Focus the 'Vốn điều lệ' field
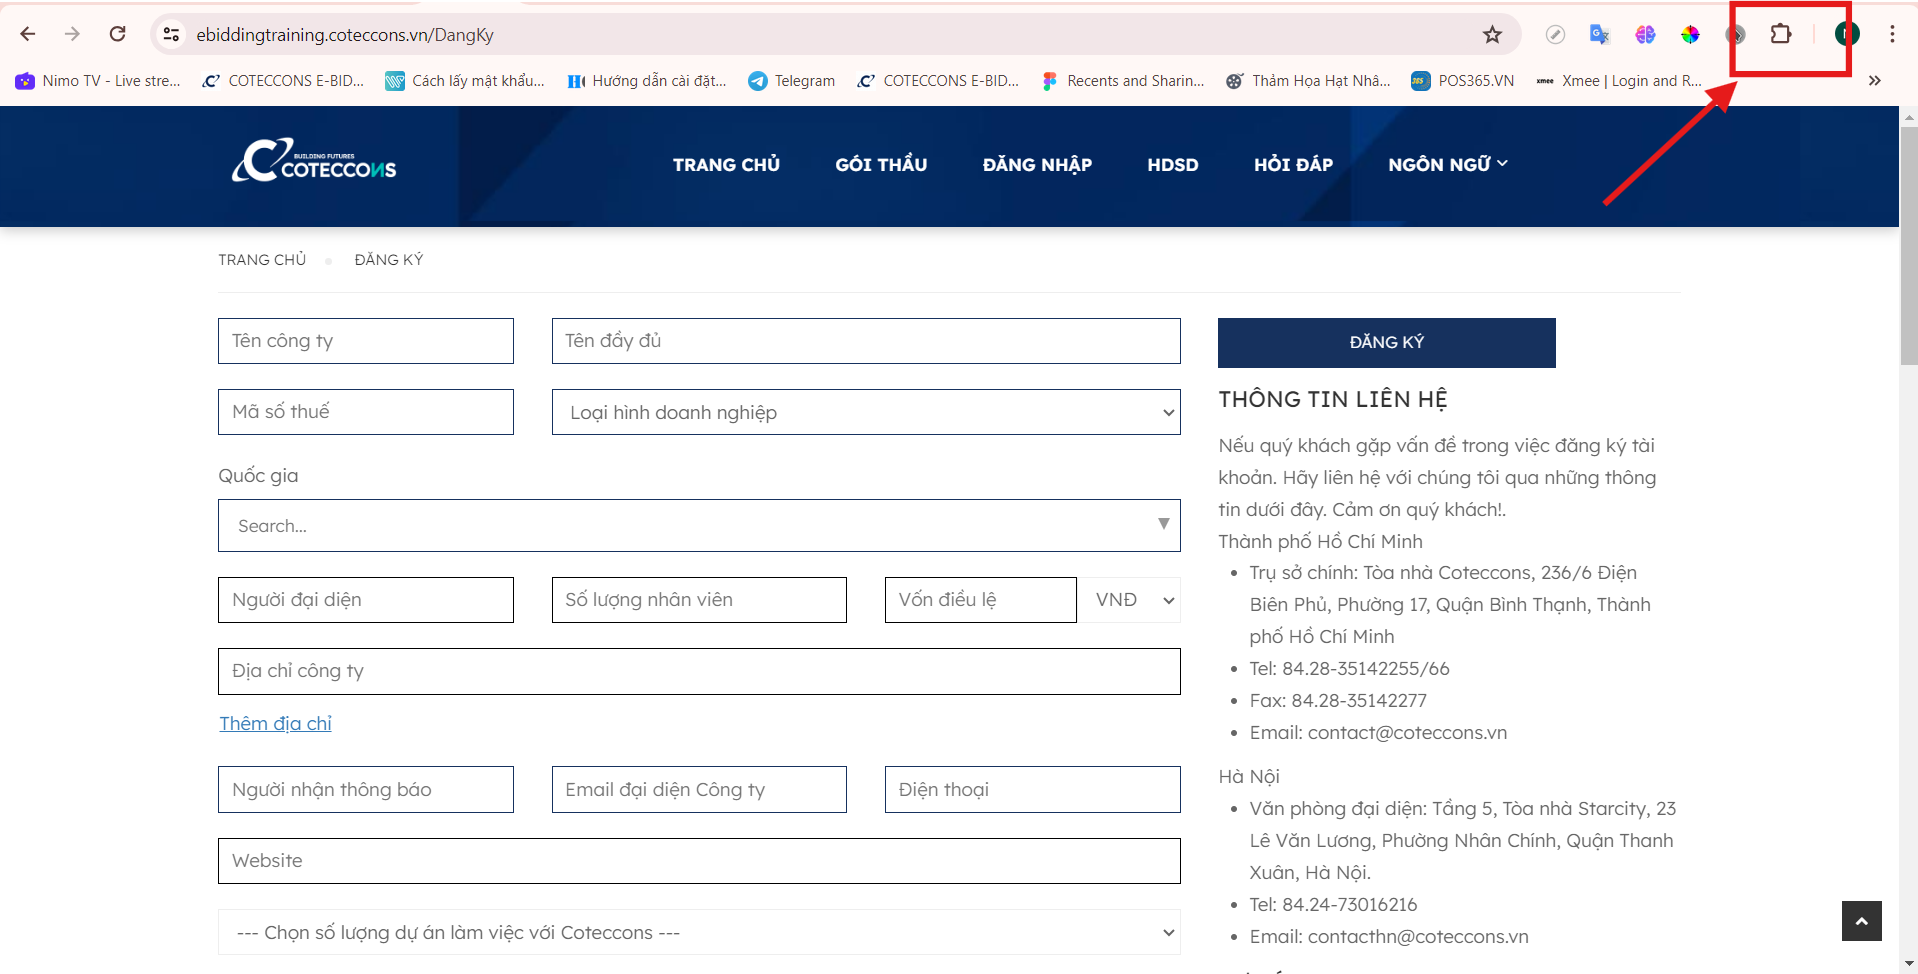1918x974 pixels. click(x=981, y=600)
